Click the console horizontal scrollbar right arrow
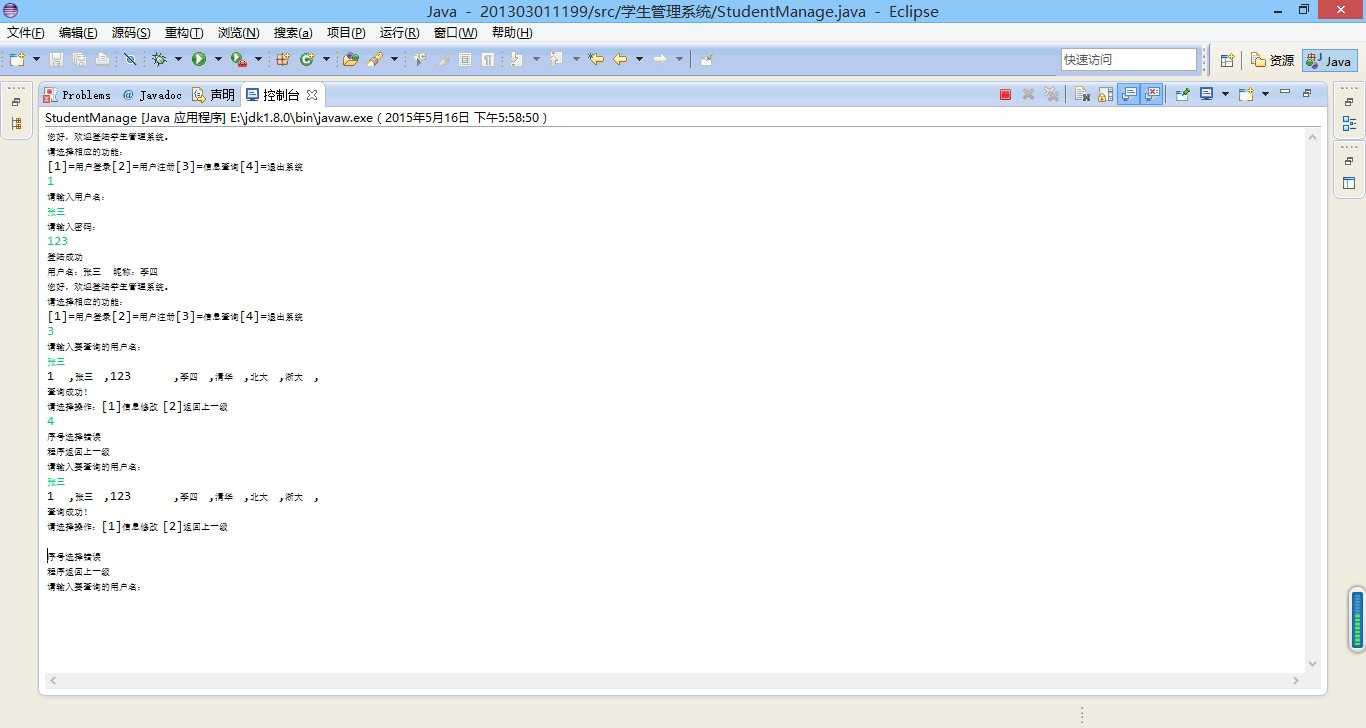 (x=1297, y=680)
